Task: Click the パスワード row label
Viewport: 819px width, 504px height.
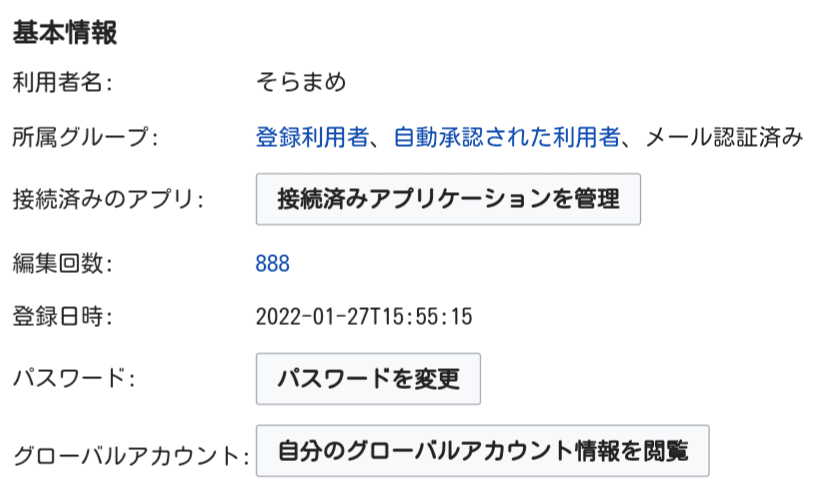Action: pos(74,379)
